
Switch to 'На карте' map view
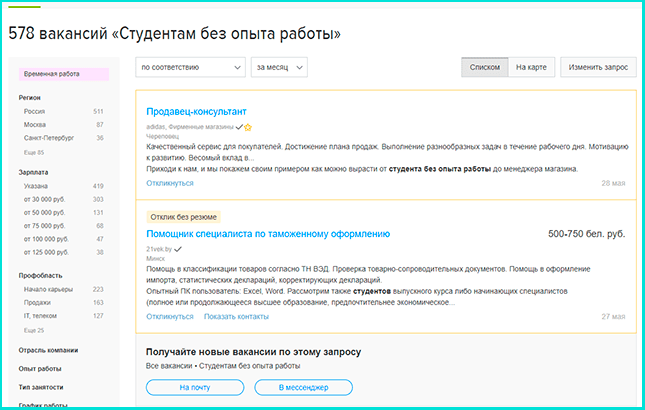pyautogui.click(x=531, y=67)
